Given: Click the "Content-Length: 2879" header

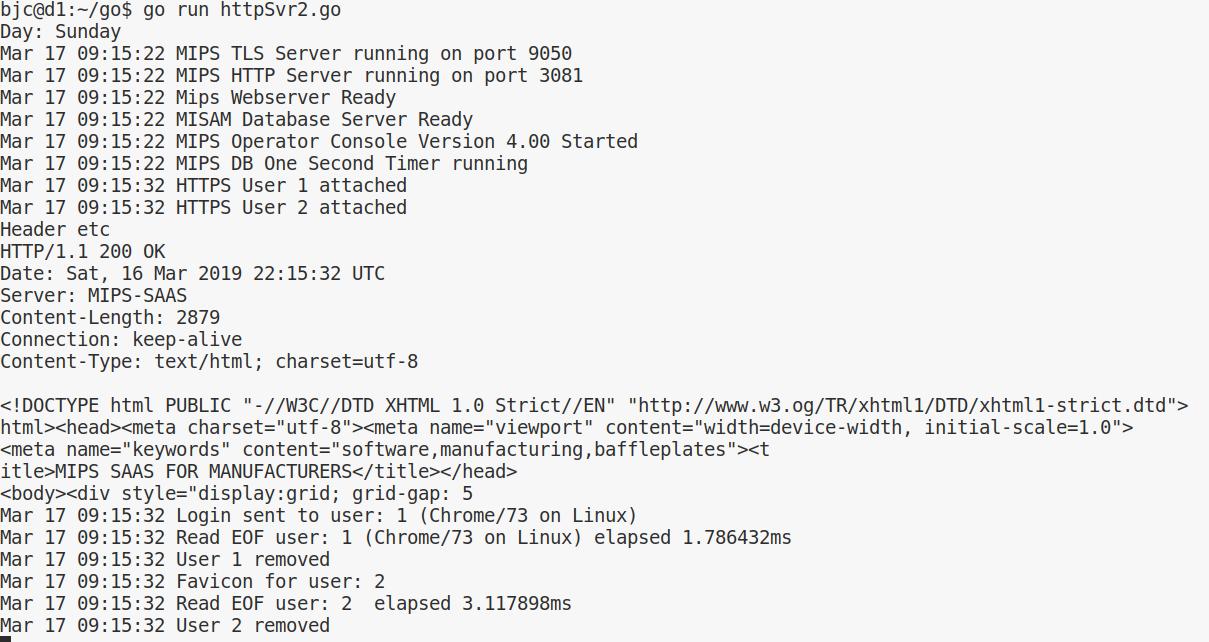Looking at the screenshot, I should pos(110,318).
